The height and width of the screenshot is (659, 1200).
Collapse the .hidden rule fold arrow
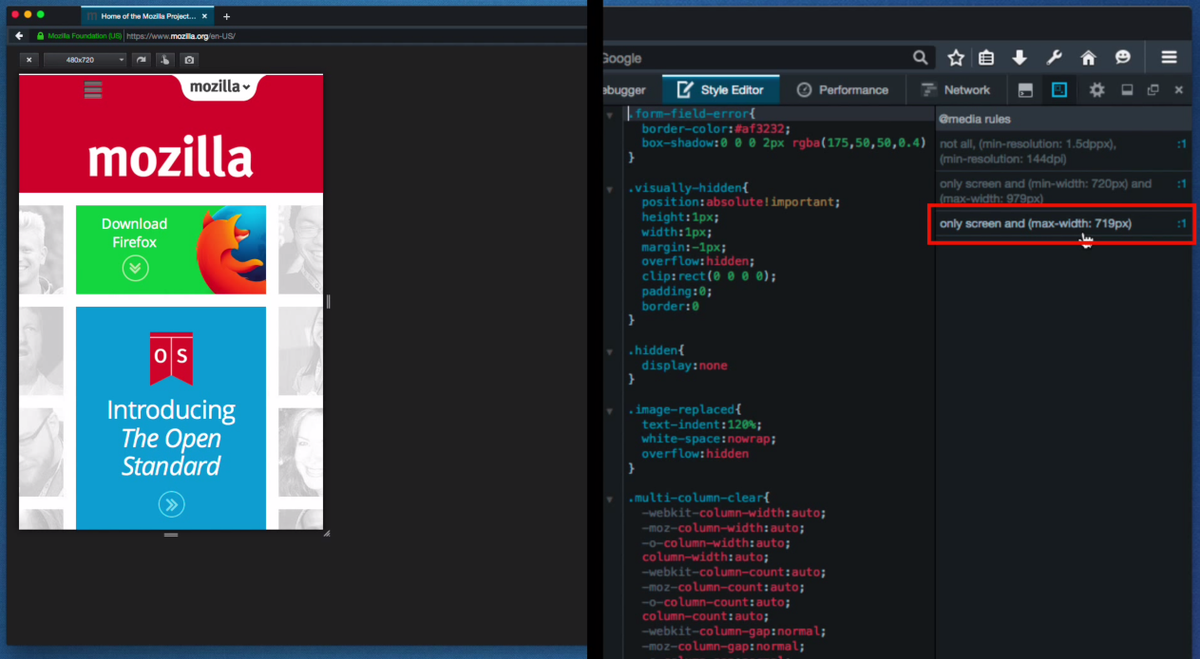[610, 352]
